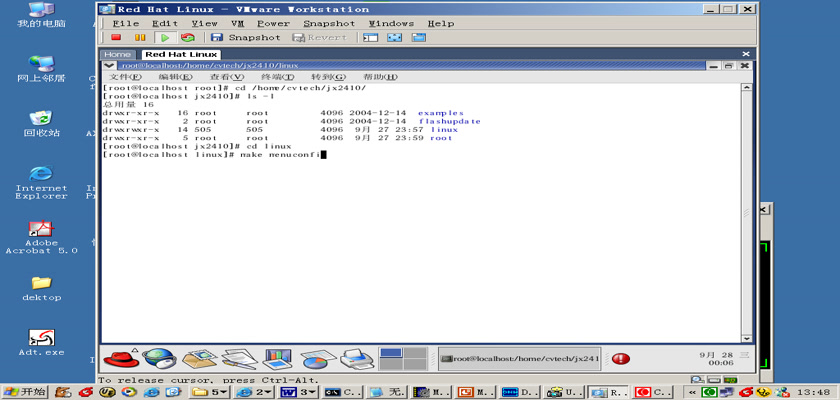Open the VM menu
This screenshot has height=400, width=840.
coord(237,23)
